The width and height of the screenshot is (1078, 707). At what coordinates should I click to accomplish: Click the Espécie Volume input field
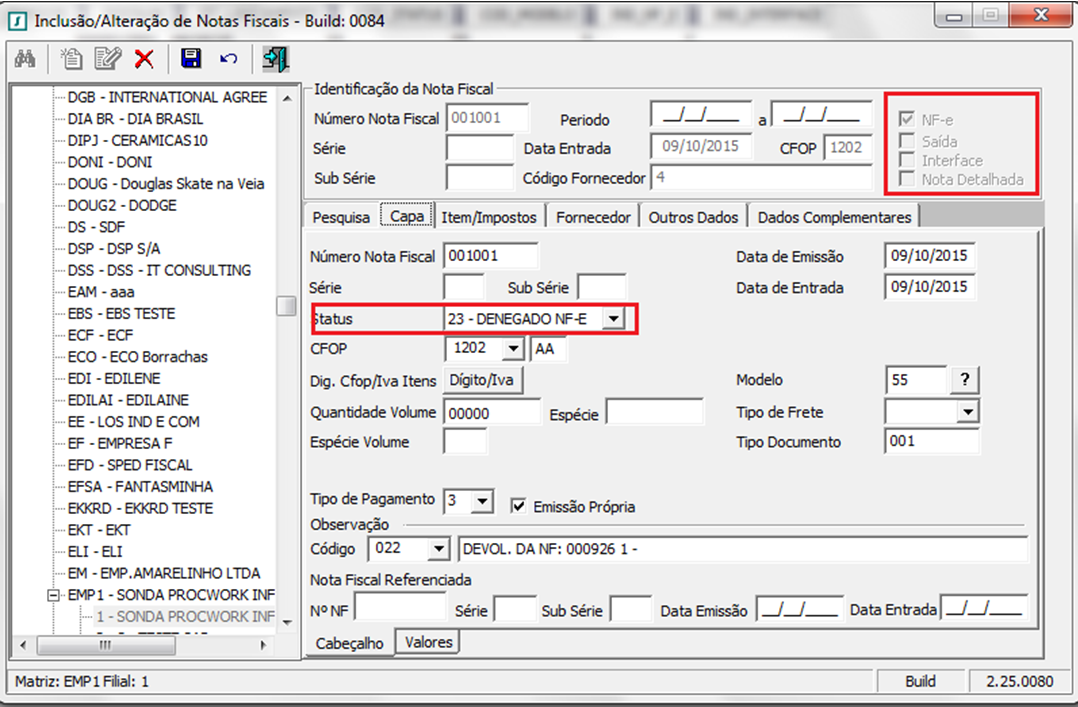pos(465,442)
